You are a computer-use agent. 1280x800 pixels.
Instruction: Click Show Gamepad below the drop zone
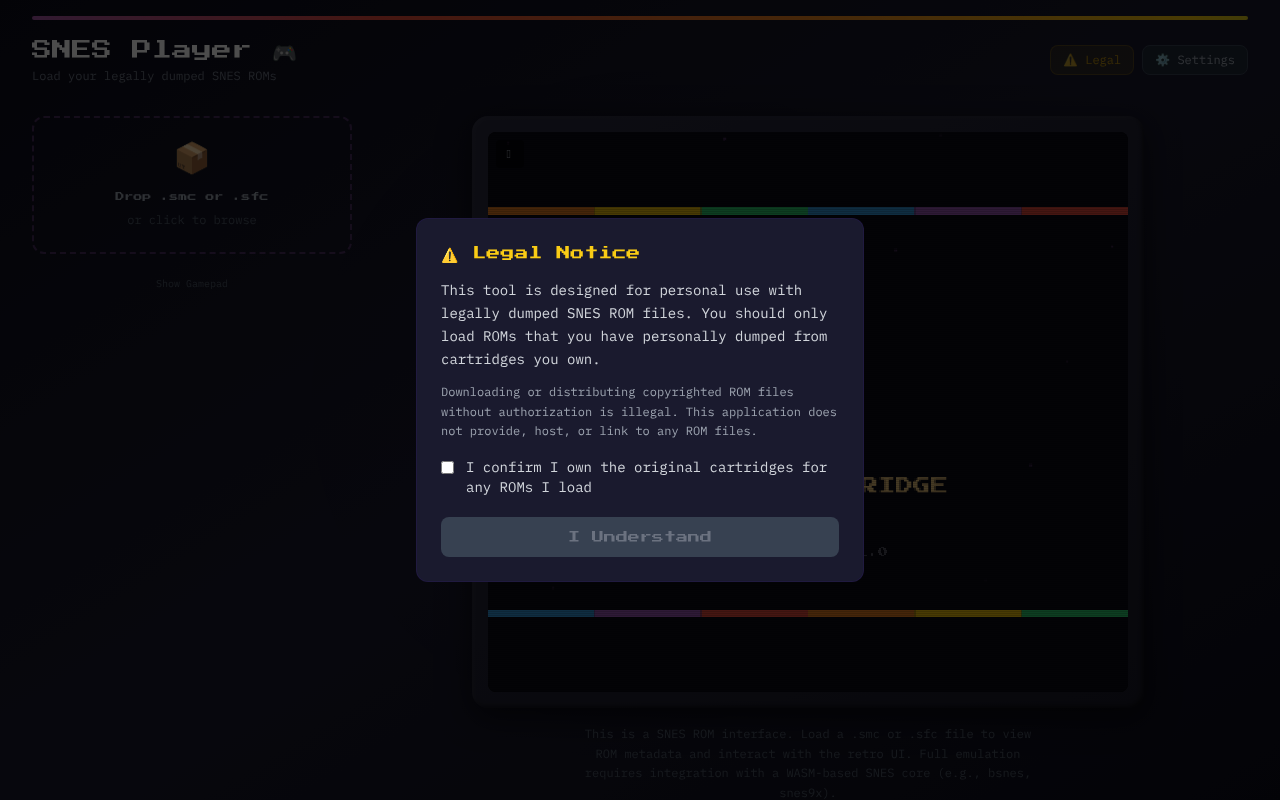click(x=191, y=283)
